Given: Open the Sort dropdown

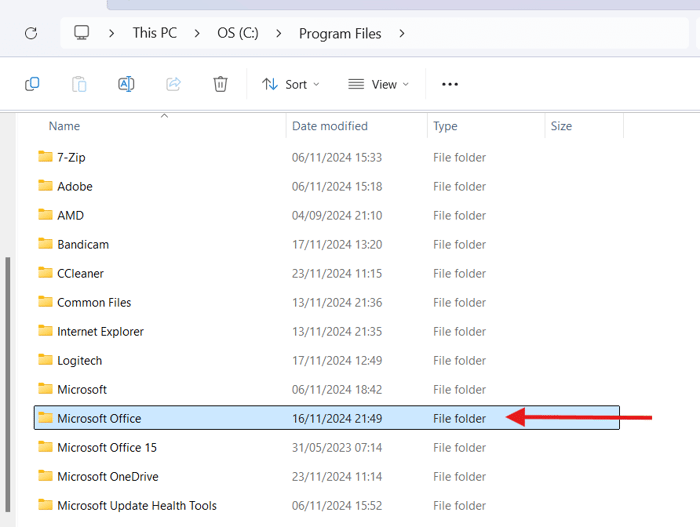Looking at the screenshot, I should [291, 84].
